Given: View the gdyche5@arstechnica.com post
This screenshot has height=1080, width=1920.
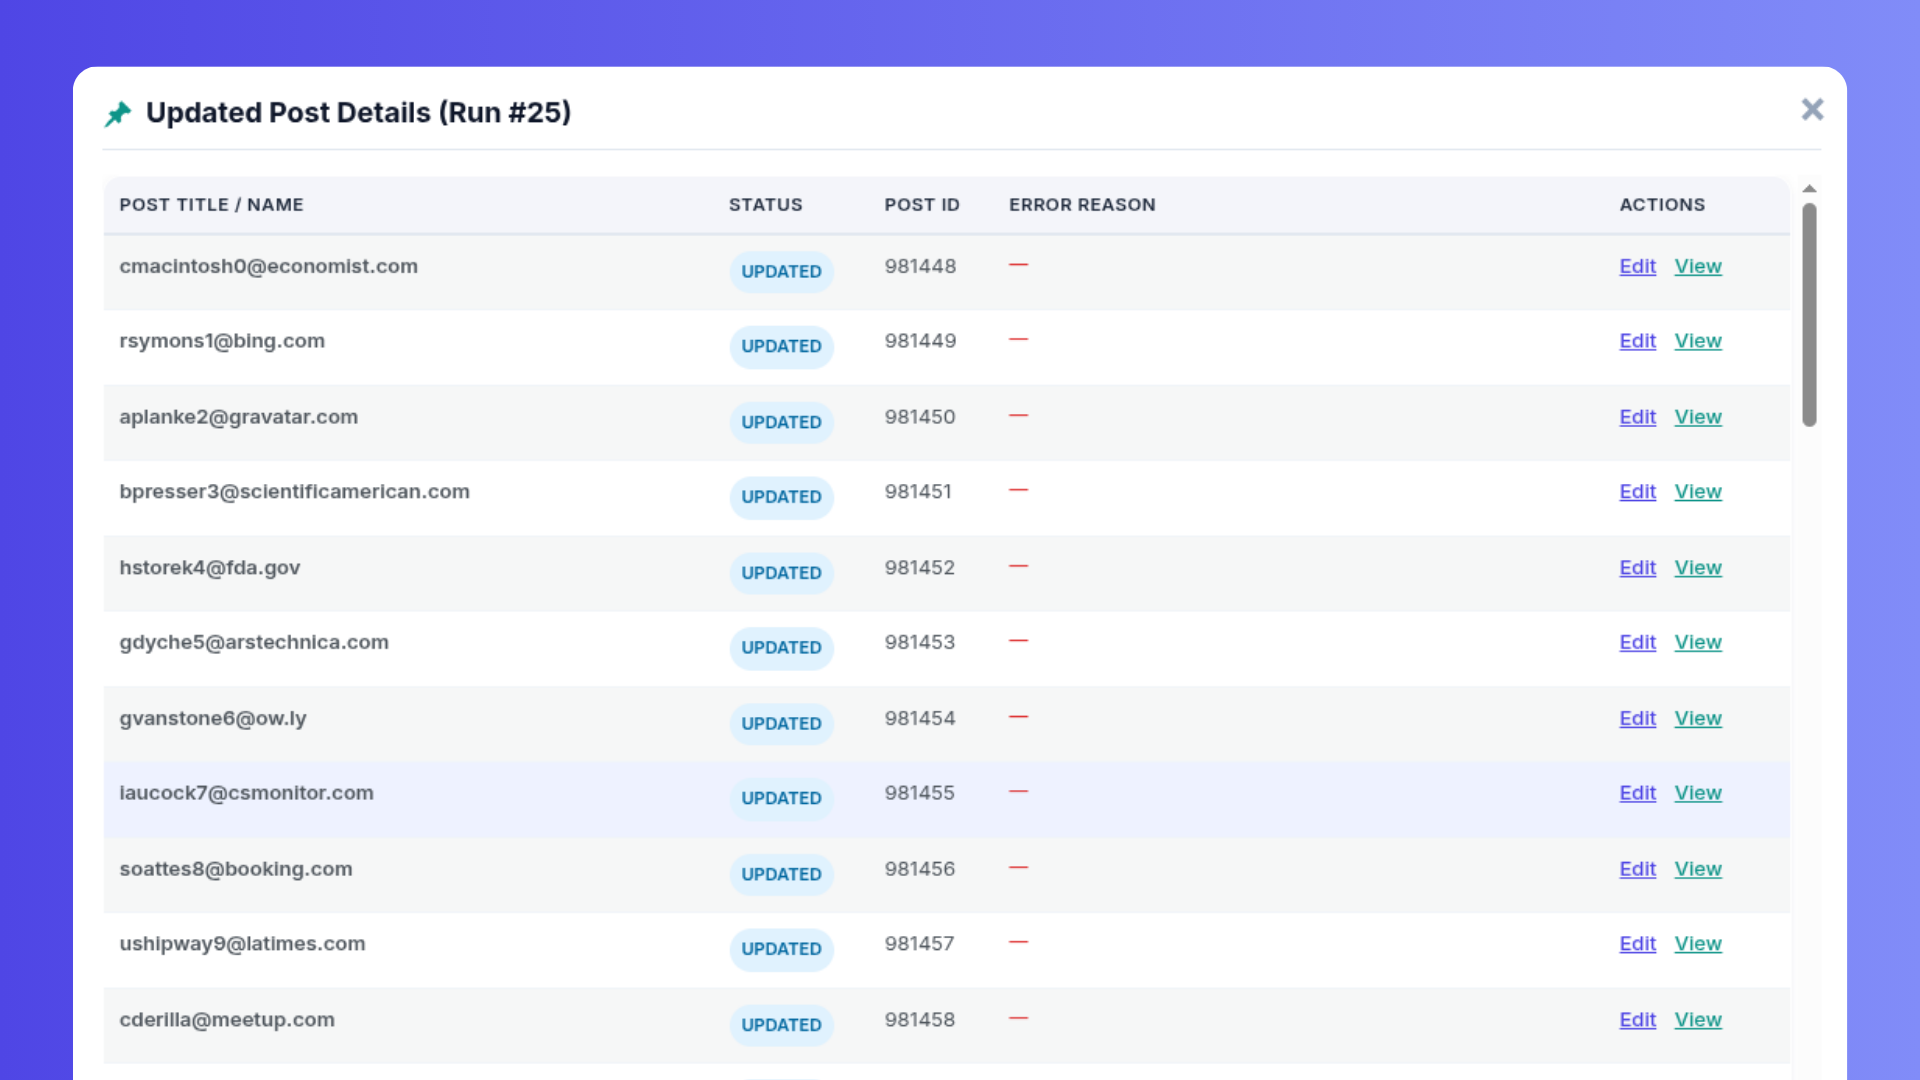Looking at the screenshot, I should pos(1698,643).
